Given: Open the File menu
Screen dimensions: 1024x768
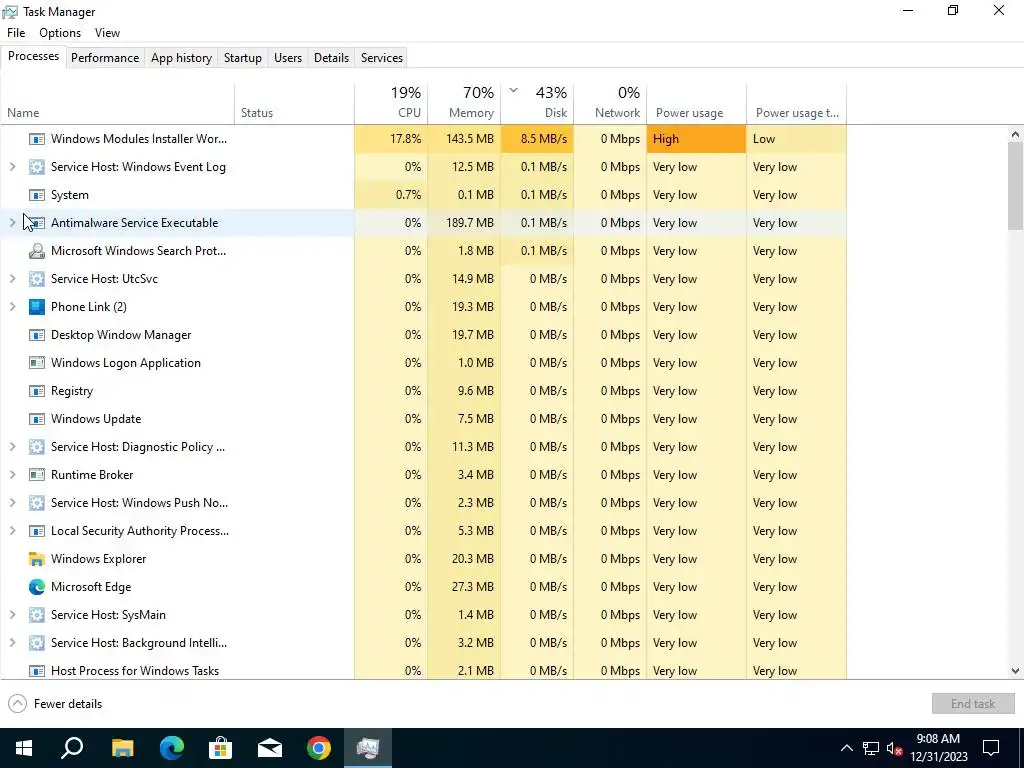Looking at the screenshot, I should 16,33.
